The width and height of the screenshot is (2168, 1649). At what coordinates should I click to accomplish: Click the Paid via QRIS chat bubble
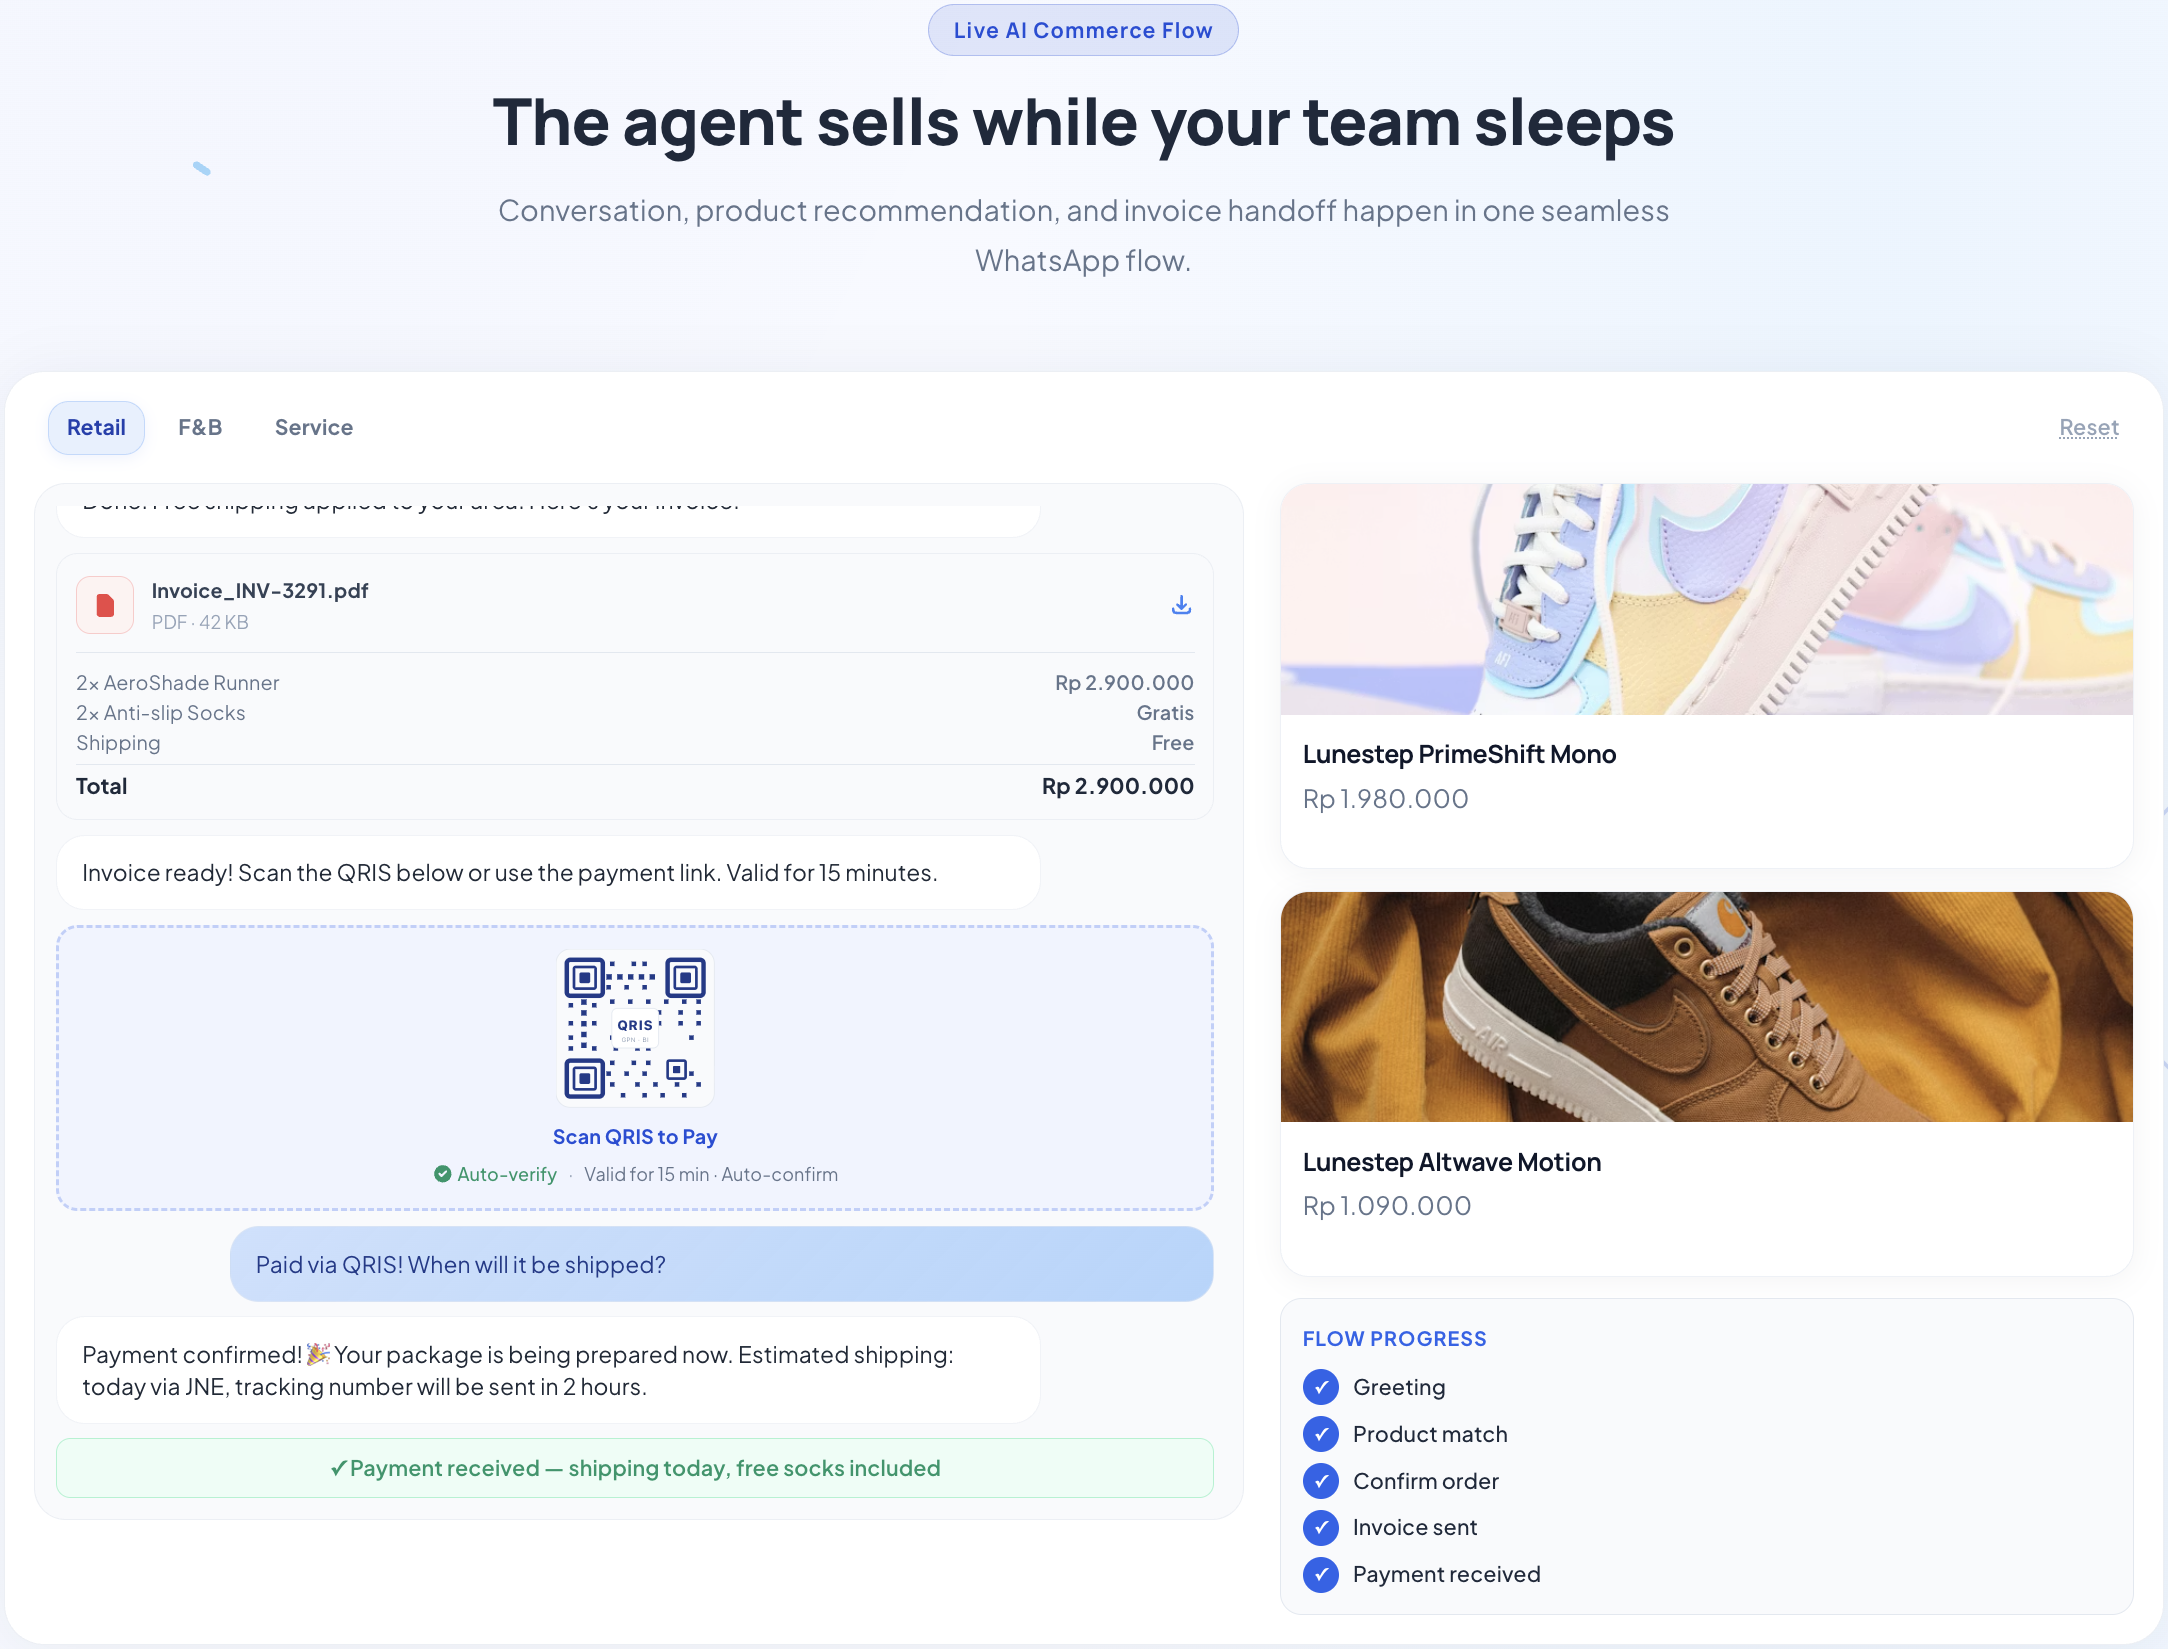721,1264
